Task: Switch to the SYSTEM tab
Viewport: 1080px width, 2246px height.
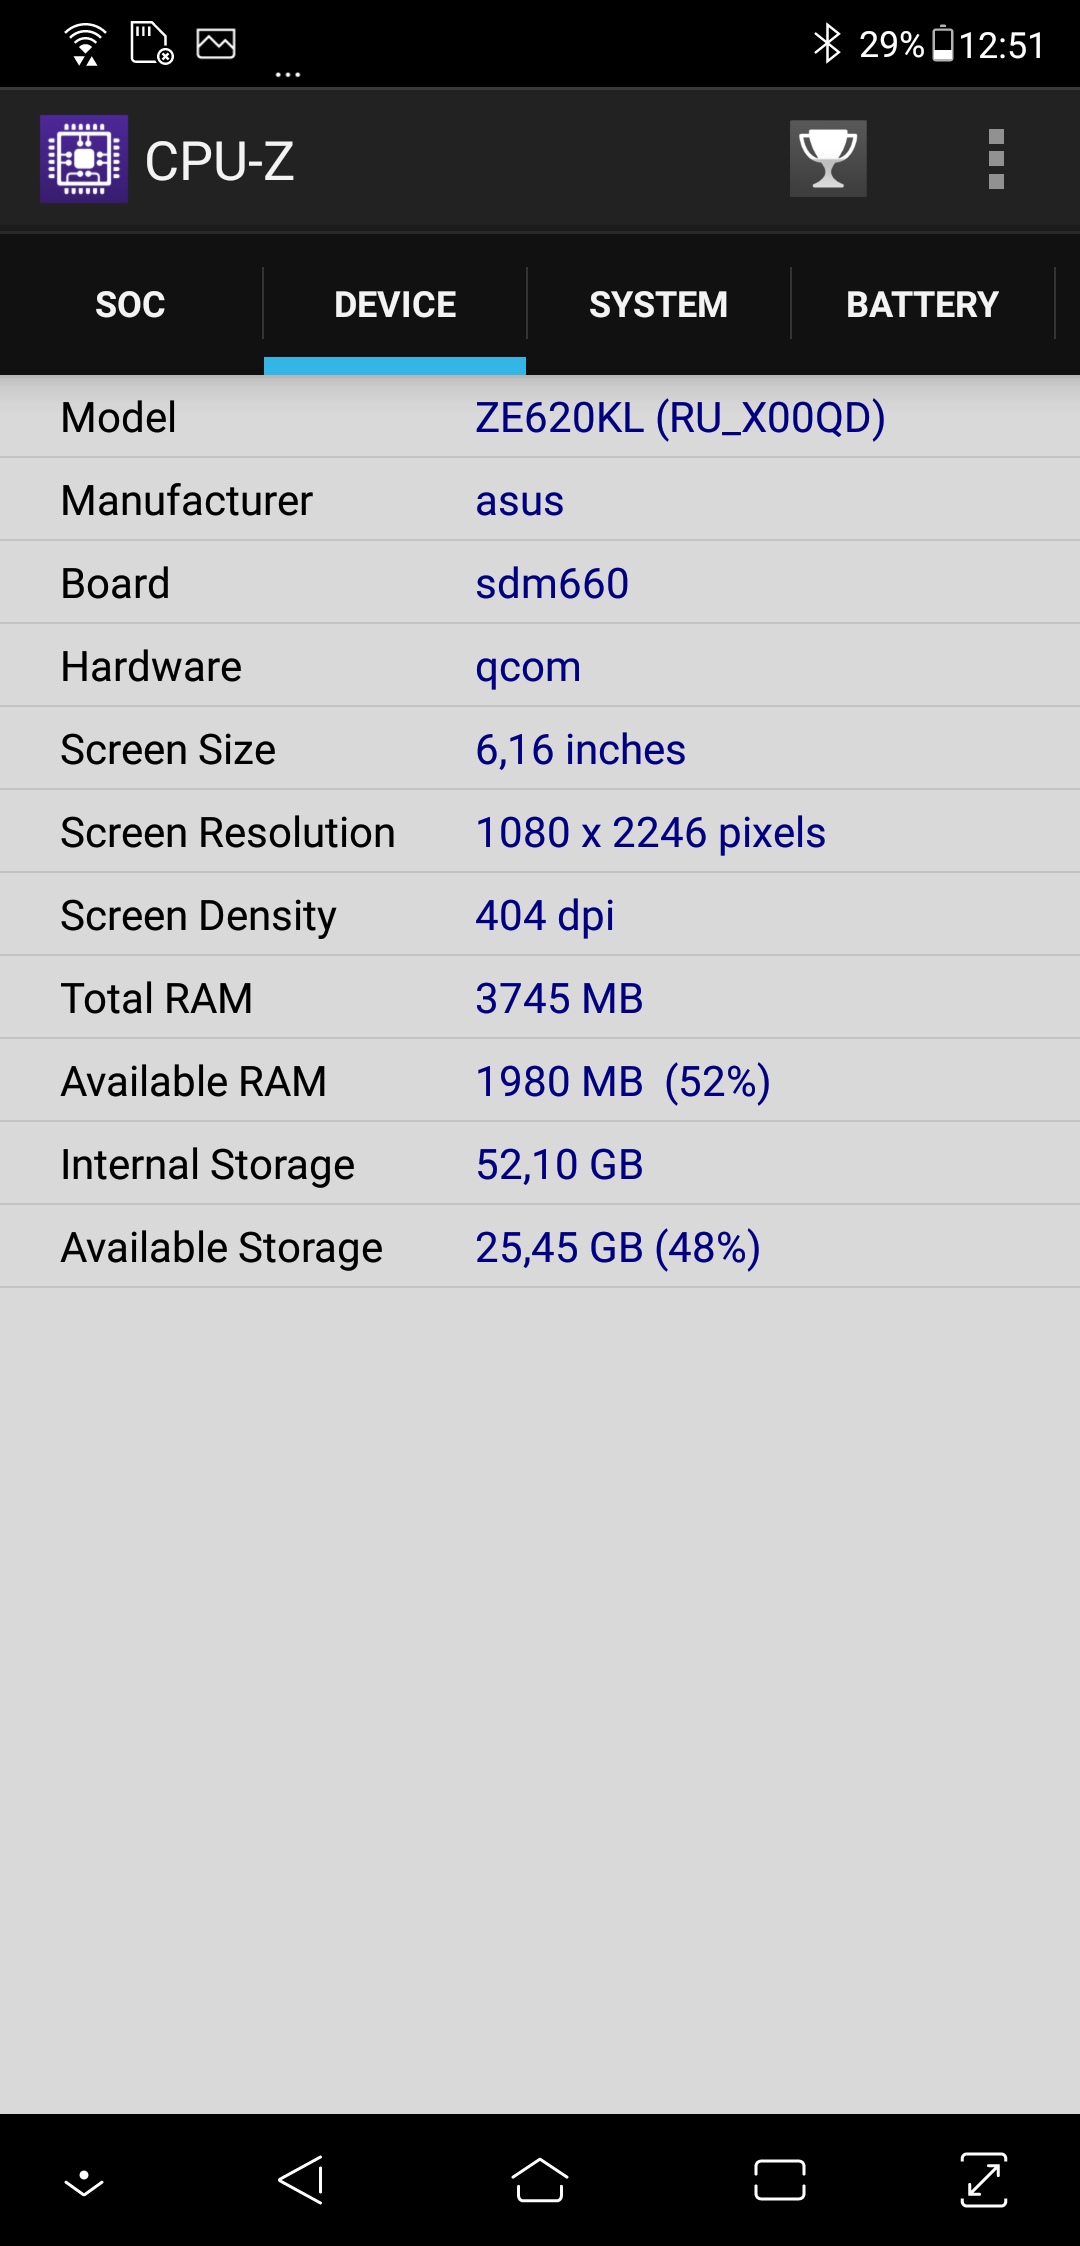Action: click(659, 304)
